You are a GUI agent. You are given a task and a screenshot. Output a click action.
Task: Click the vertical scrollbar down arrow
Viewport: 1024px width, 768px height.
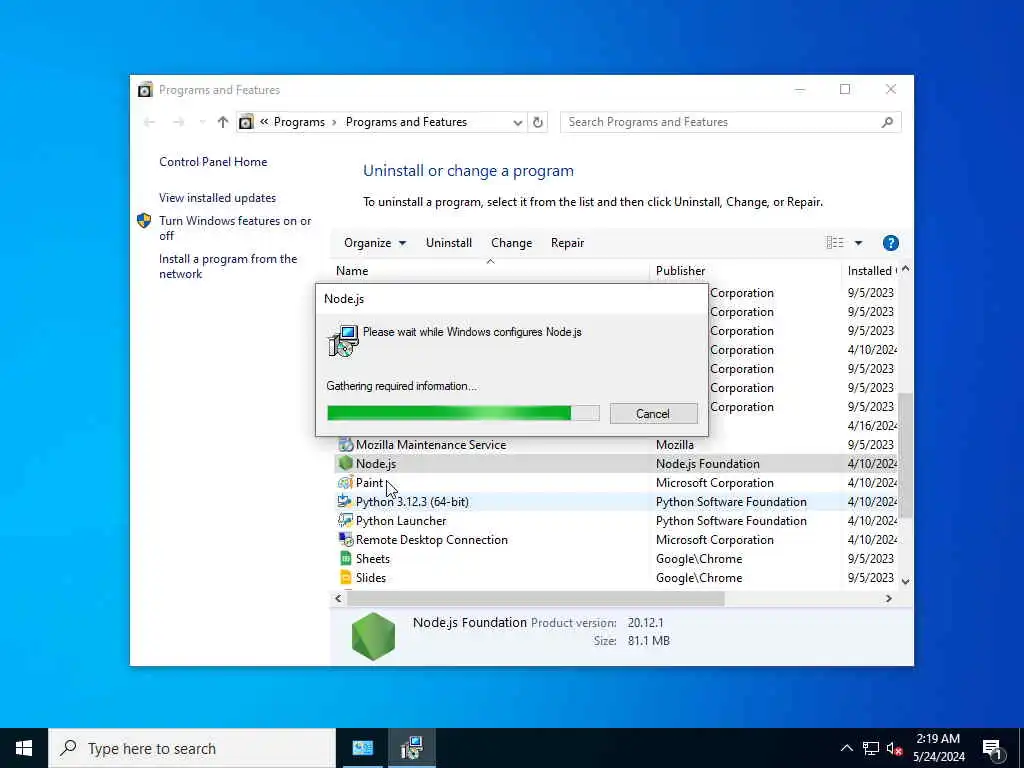click(x=906, y=581)
